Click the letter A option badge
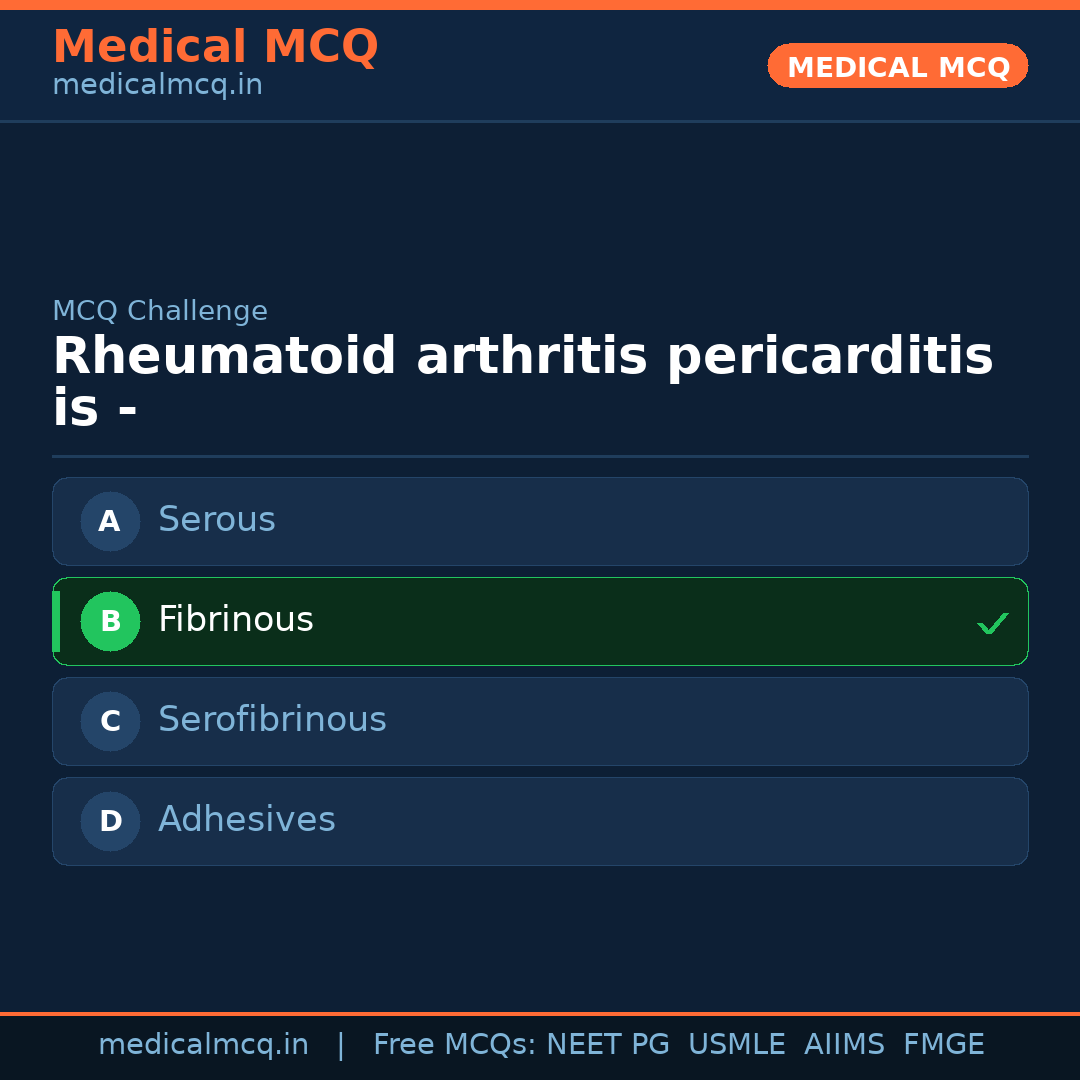The height and width of the screenshot is (1080, 1080). [x=110, y=521]
